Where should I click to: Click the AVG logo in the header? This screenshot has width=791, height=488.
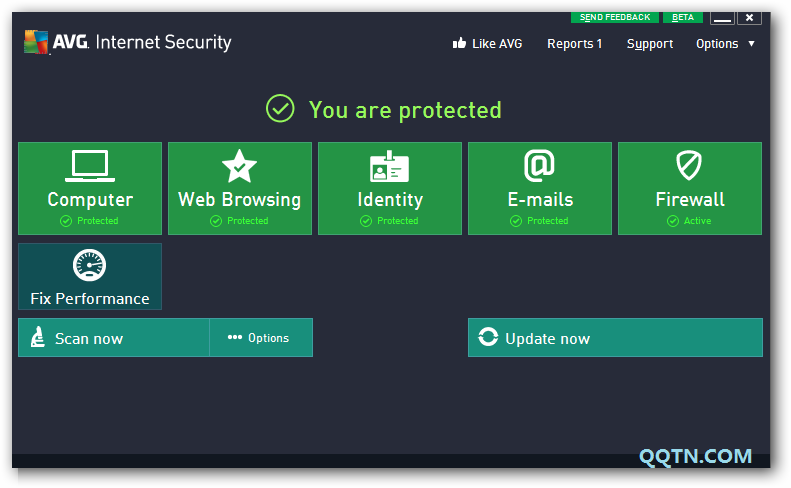[x=37, y=42]
